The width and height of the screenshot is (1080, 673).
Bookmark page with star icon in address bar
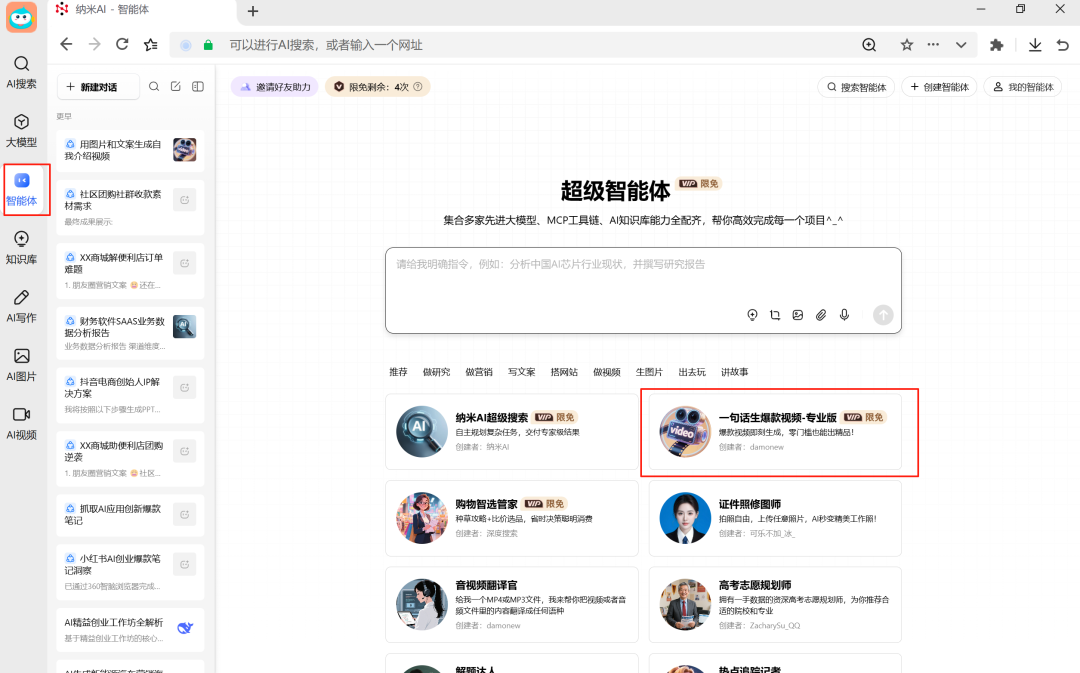pos(906,45)
